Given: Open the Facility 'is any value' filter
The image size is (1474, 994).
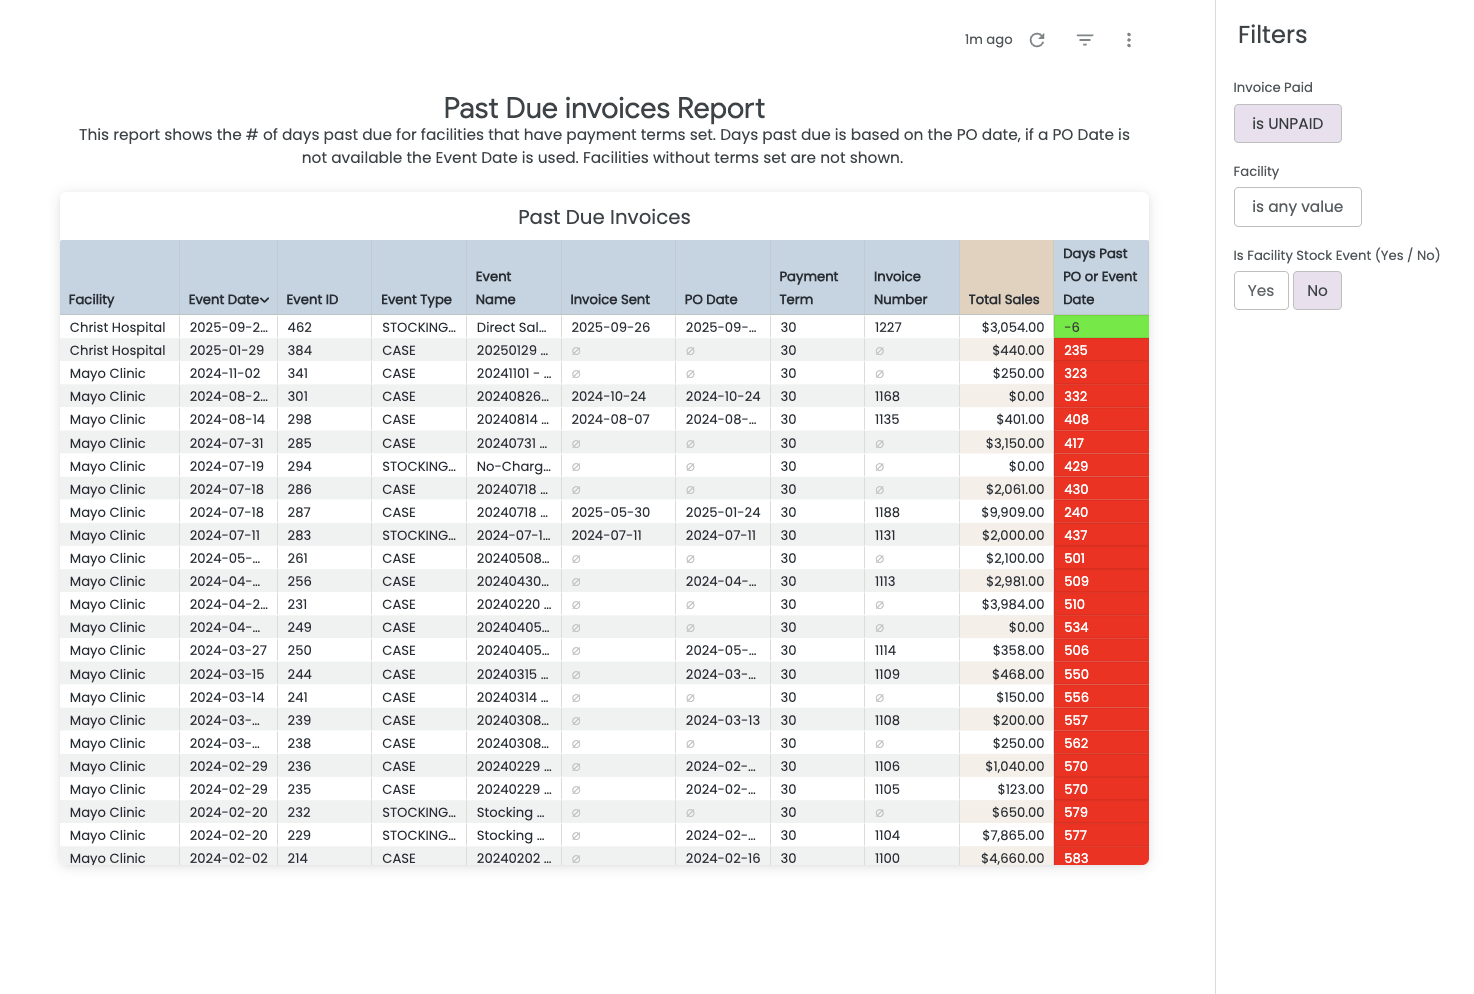Looking at the screenshot, I should pos(1297,207).
